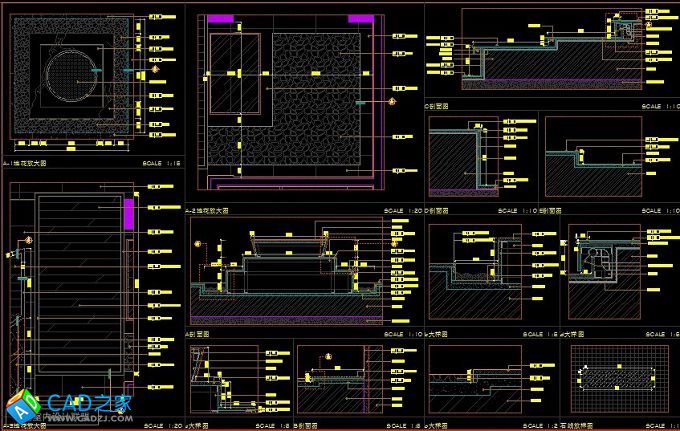
Task: Click the A-1 drawing title label
Action: click(26, 162)
